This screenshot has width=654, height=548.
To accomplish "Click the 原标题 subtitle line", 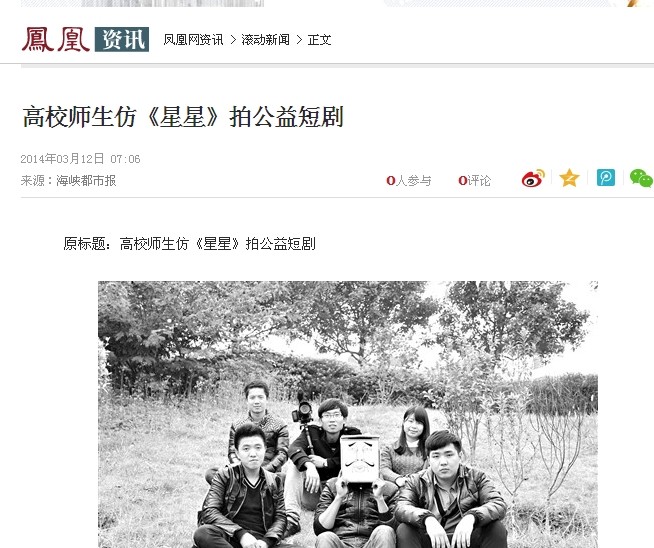I will pyautogui.click(x=189, y=244).
